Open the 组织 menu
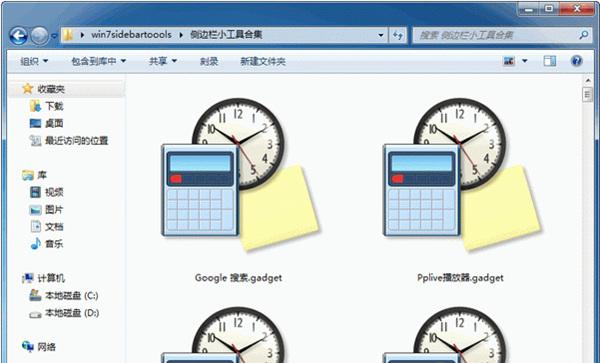The height and width of the screenshot is (363, 600). [34, 61]
